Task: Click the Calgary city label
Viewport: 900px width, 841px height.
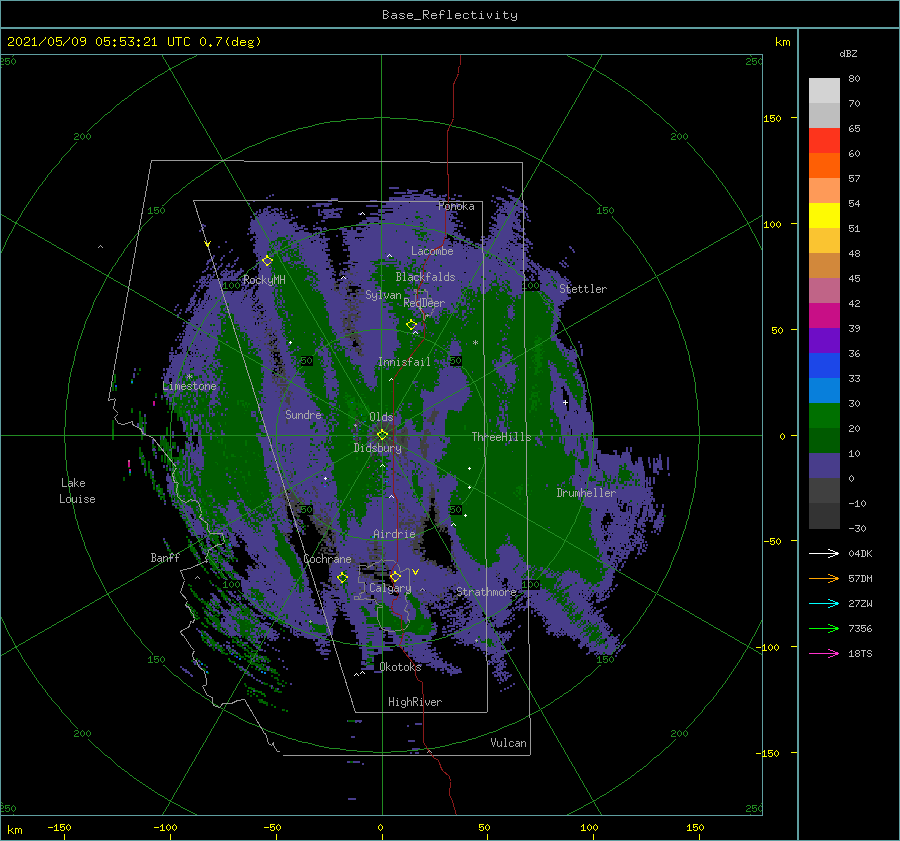Action: tap(390, 588)
